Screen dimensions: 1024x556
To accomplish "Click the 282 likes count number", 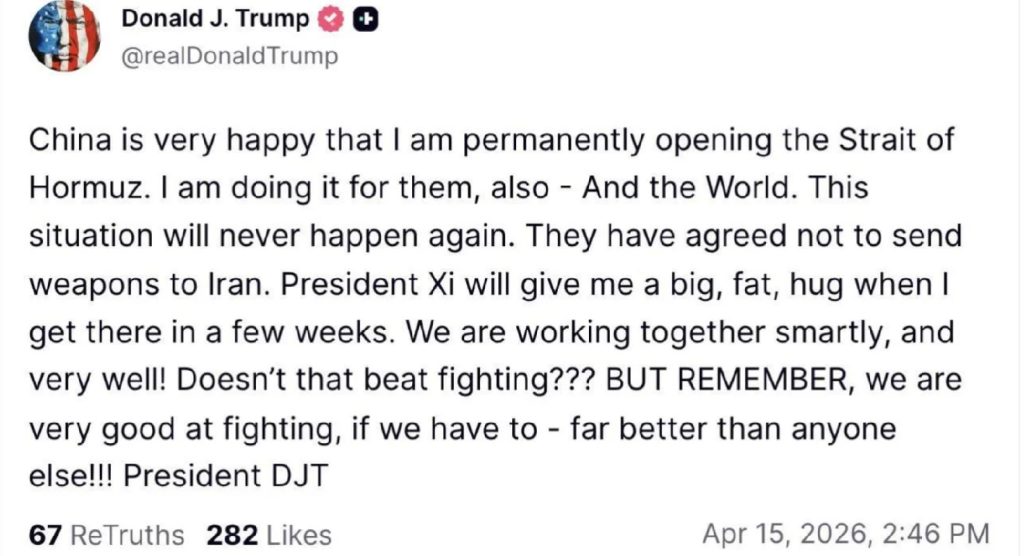I will (233, 535).
